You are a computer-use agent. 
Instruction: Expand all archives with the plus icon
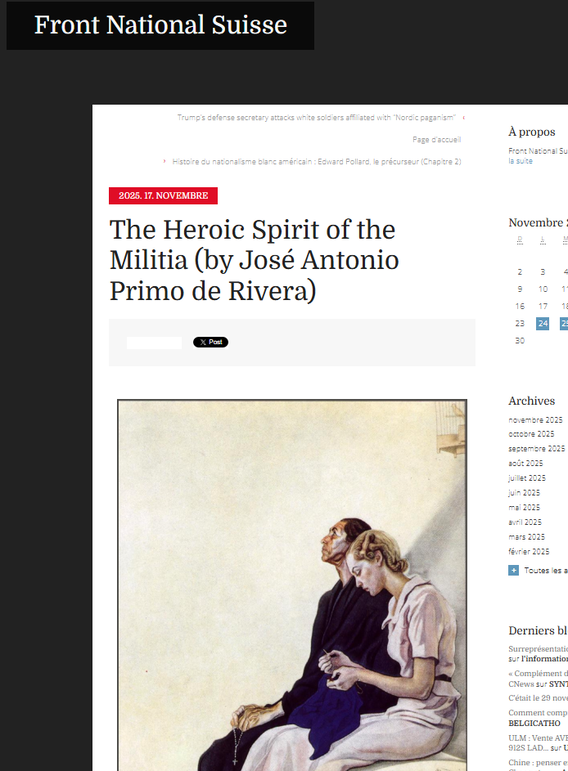click(x=513, y=570)
